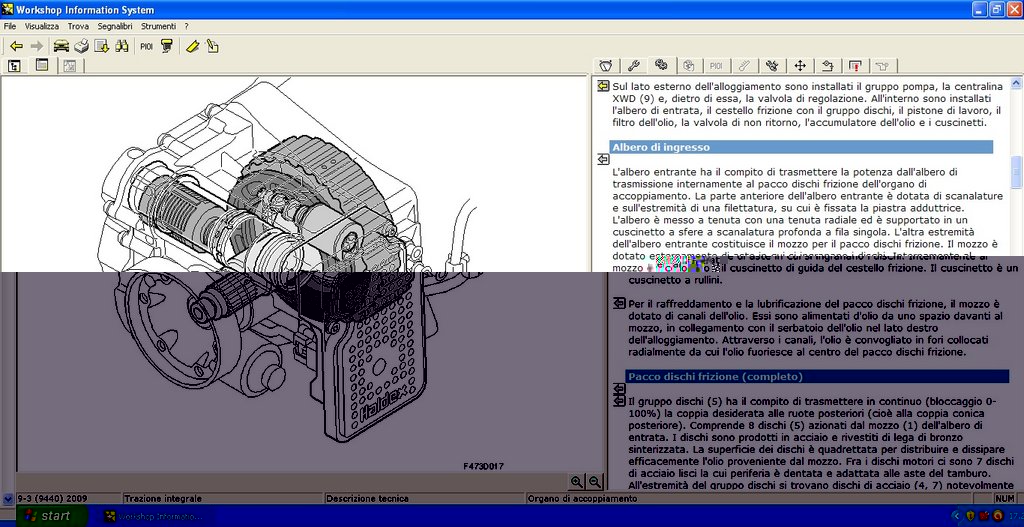Click the grayed PIOI tab

(x=716, y=65)
